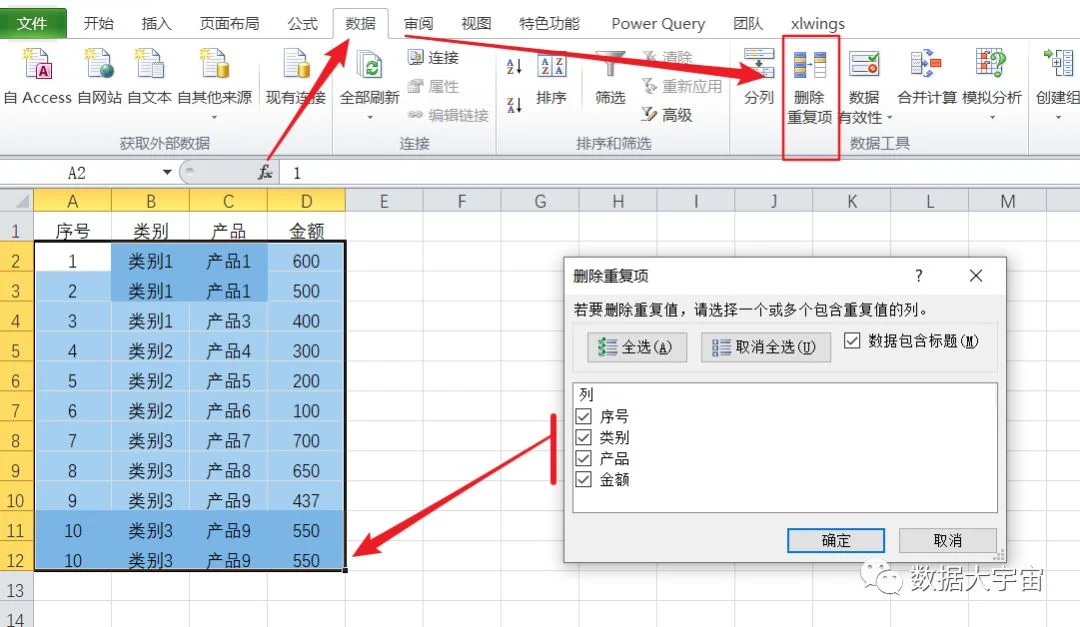Image resolution: width=1080 pixels, height=627 pixels.
Task: Switch to the 公式 (Formulas) tab
Action: click(x=302, y=23)
